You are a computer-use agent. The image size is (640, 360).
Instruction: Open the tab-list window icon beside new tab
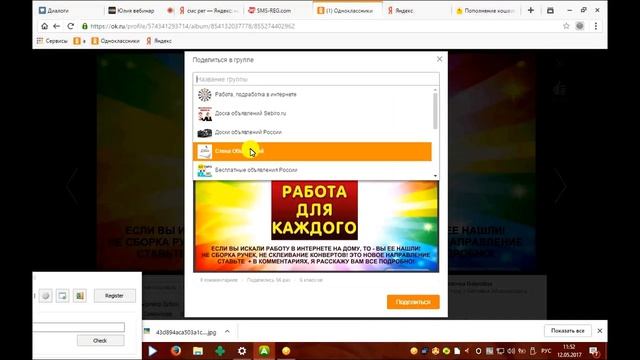(x=550, y=10)
